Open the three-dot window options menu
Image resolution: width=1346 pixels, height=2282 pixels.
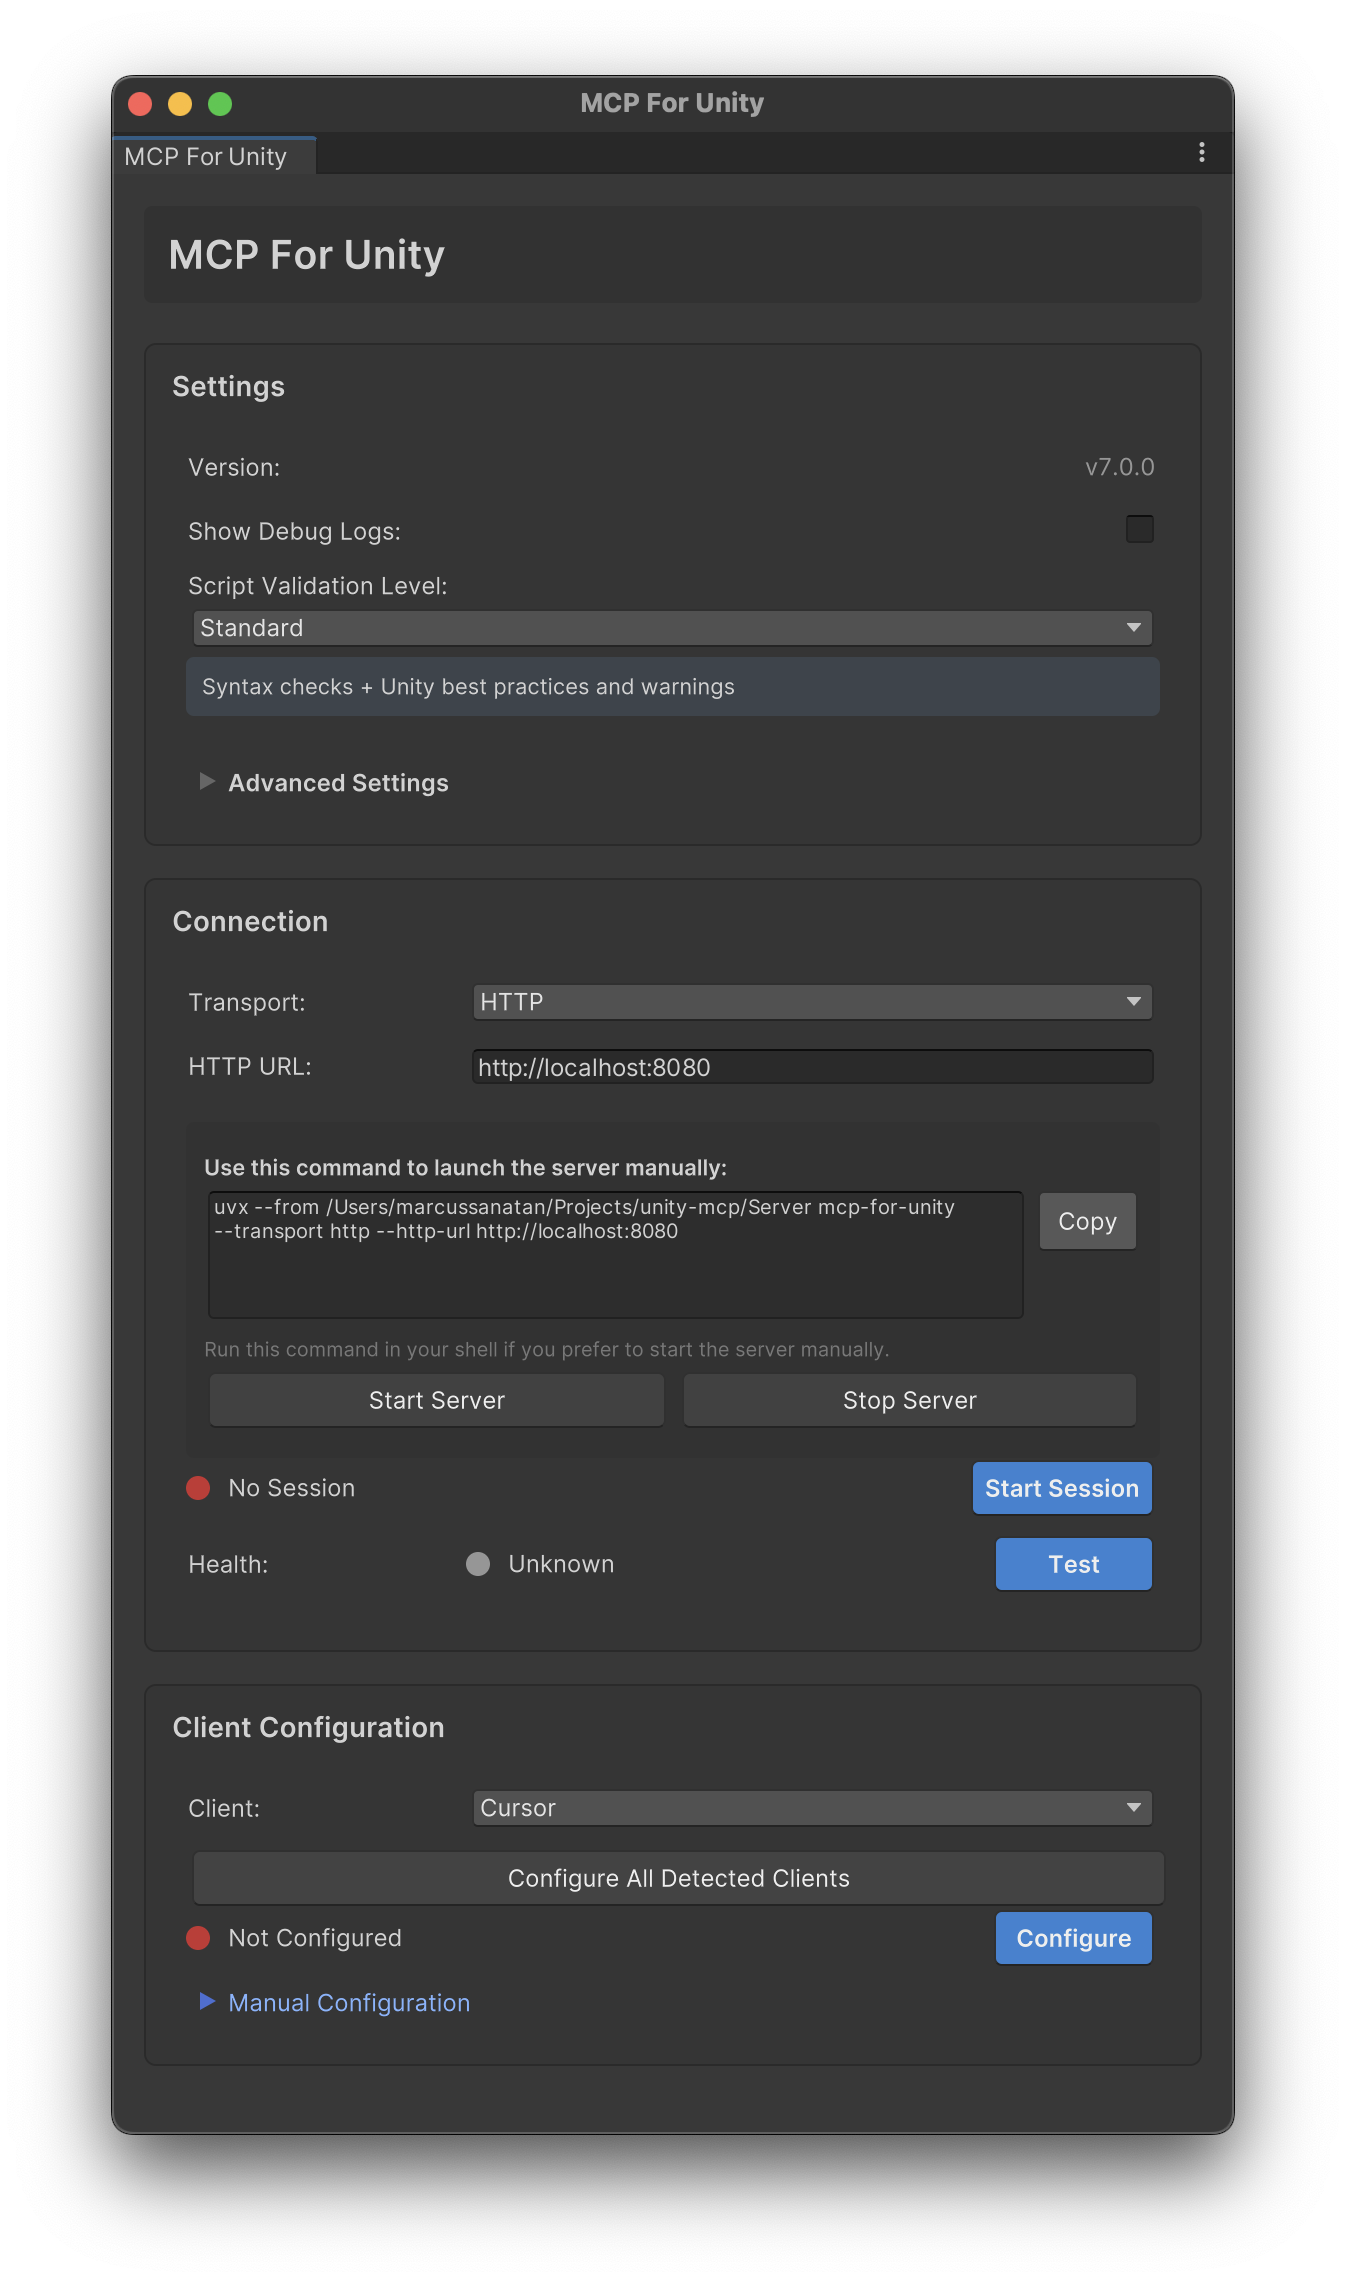tap(1201, 152)
